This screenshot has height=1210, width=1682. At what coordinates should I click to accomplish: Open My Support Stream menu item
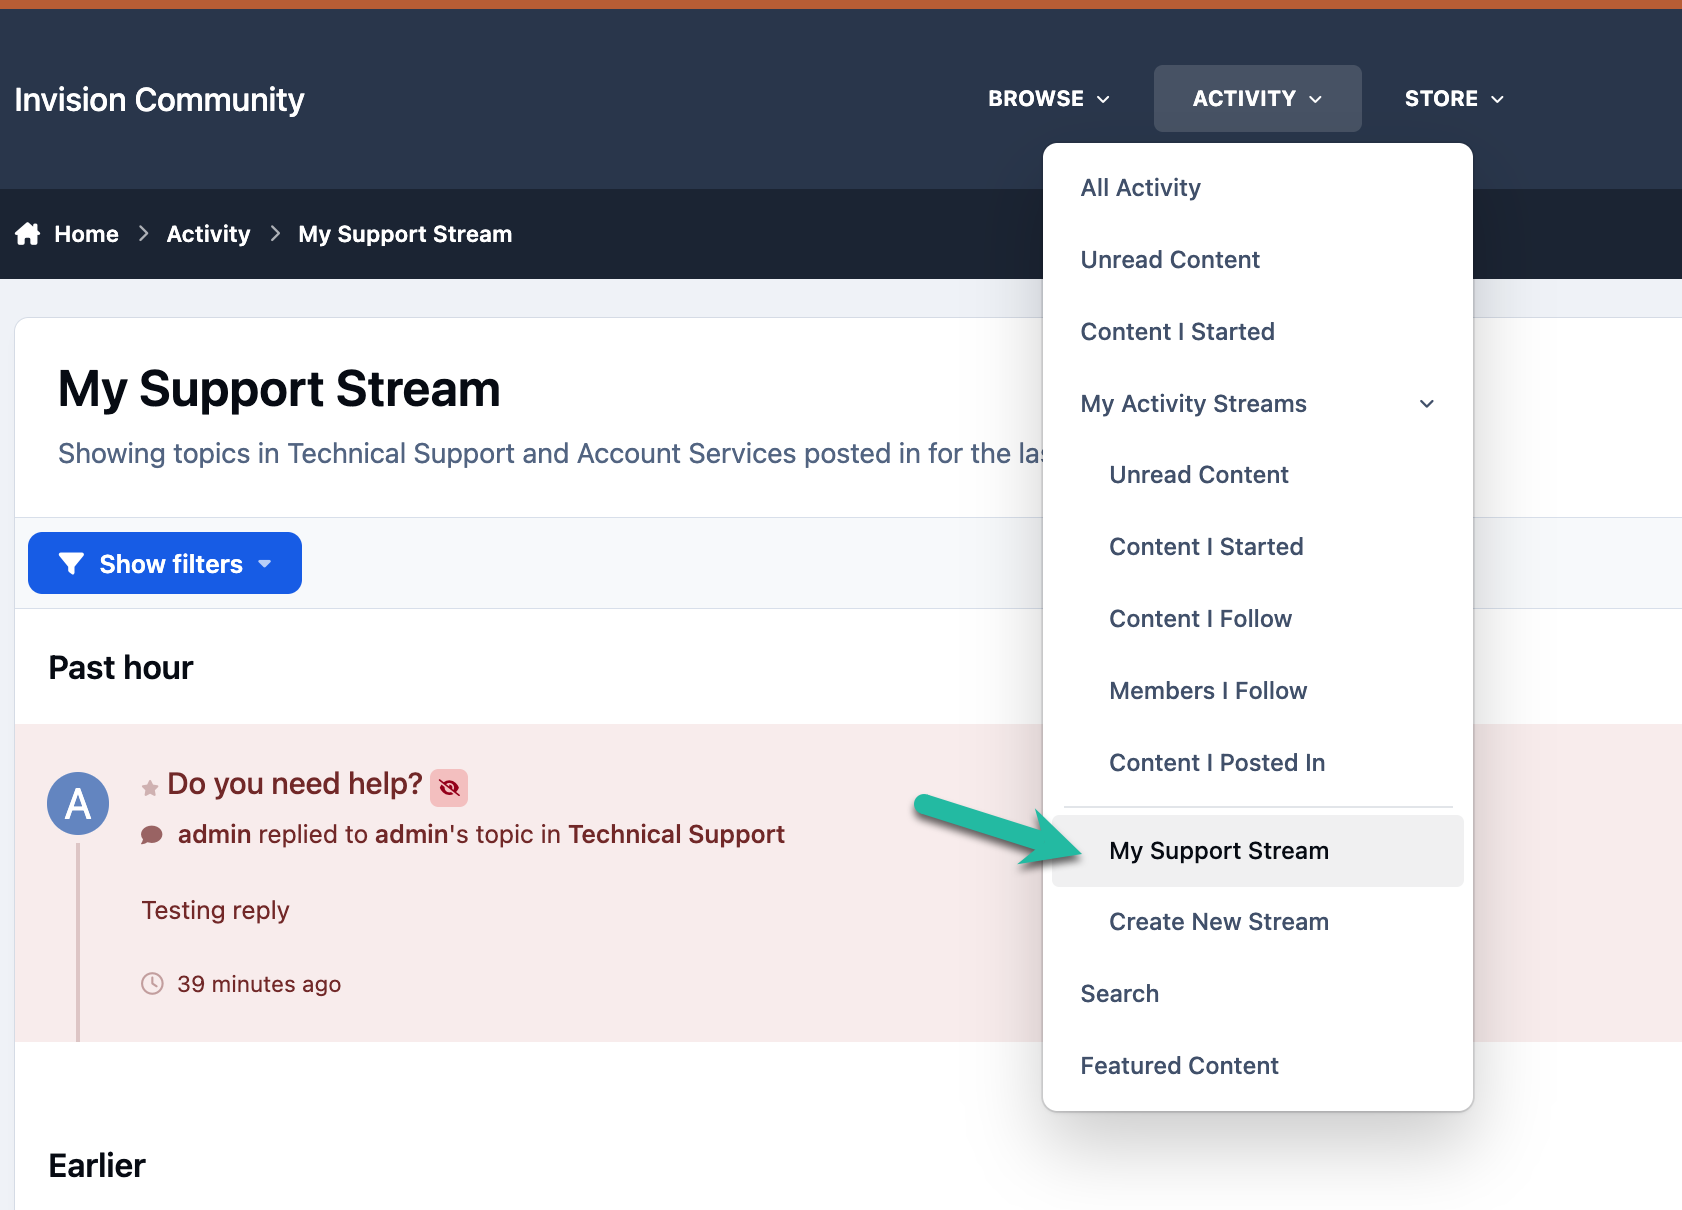1257,851
